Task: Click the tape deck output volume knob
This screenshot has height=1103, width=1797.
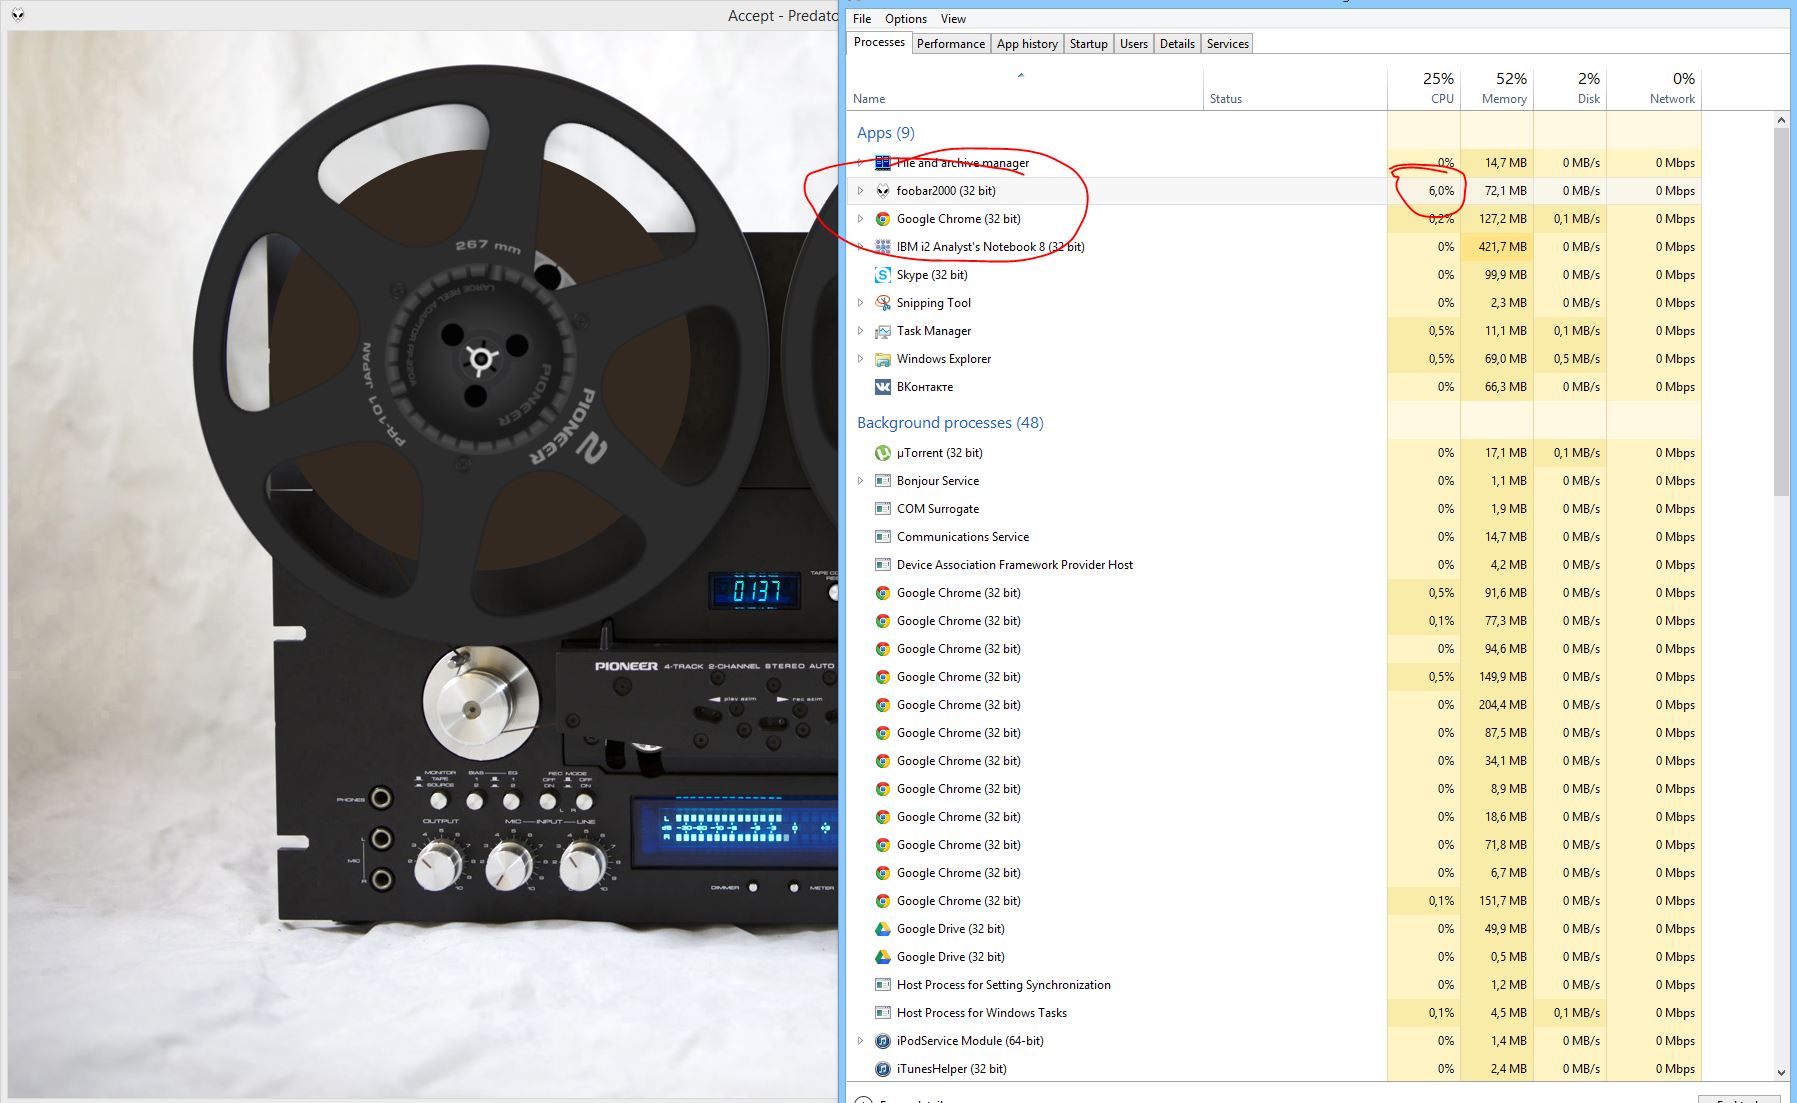Action: (x=438, y=865)
